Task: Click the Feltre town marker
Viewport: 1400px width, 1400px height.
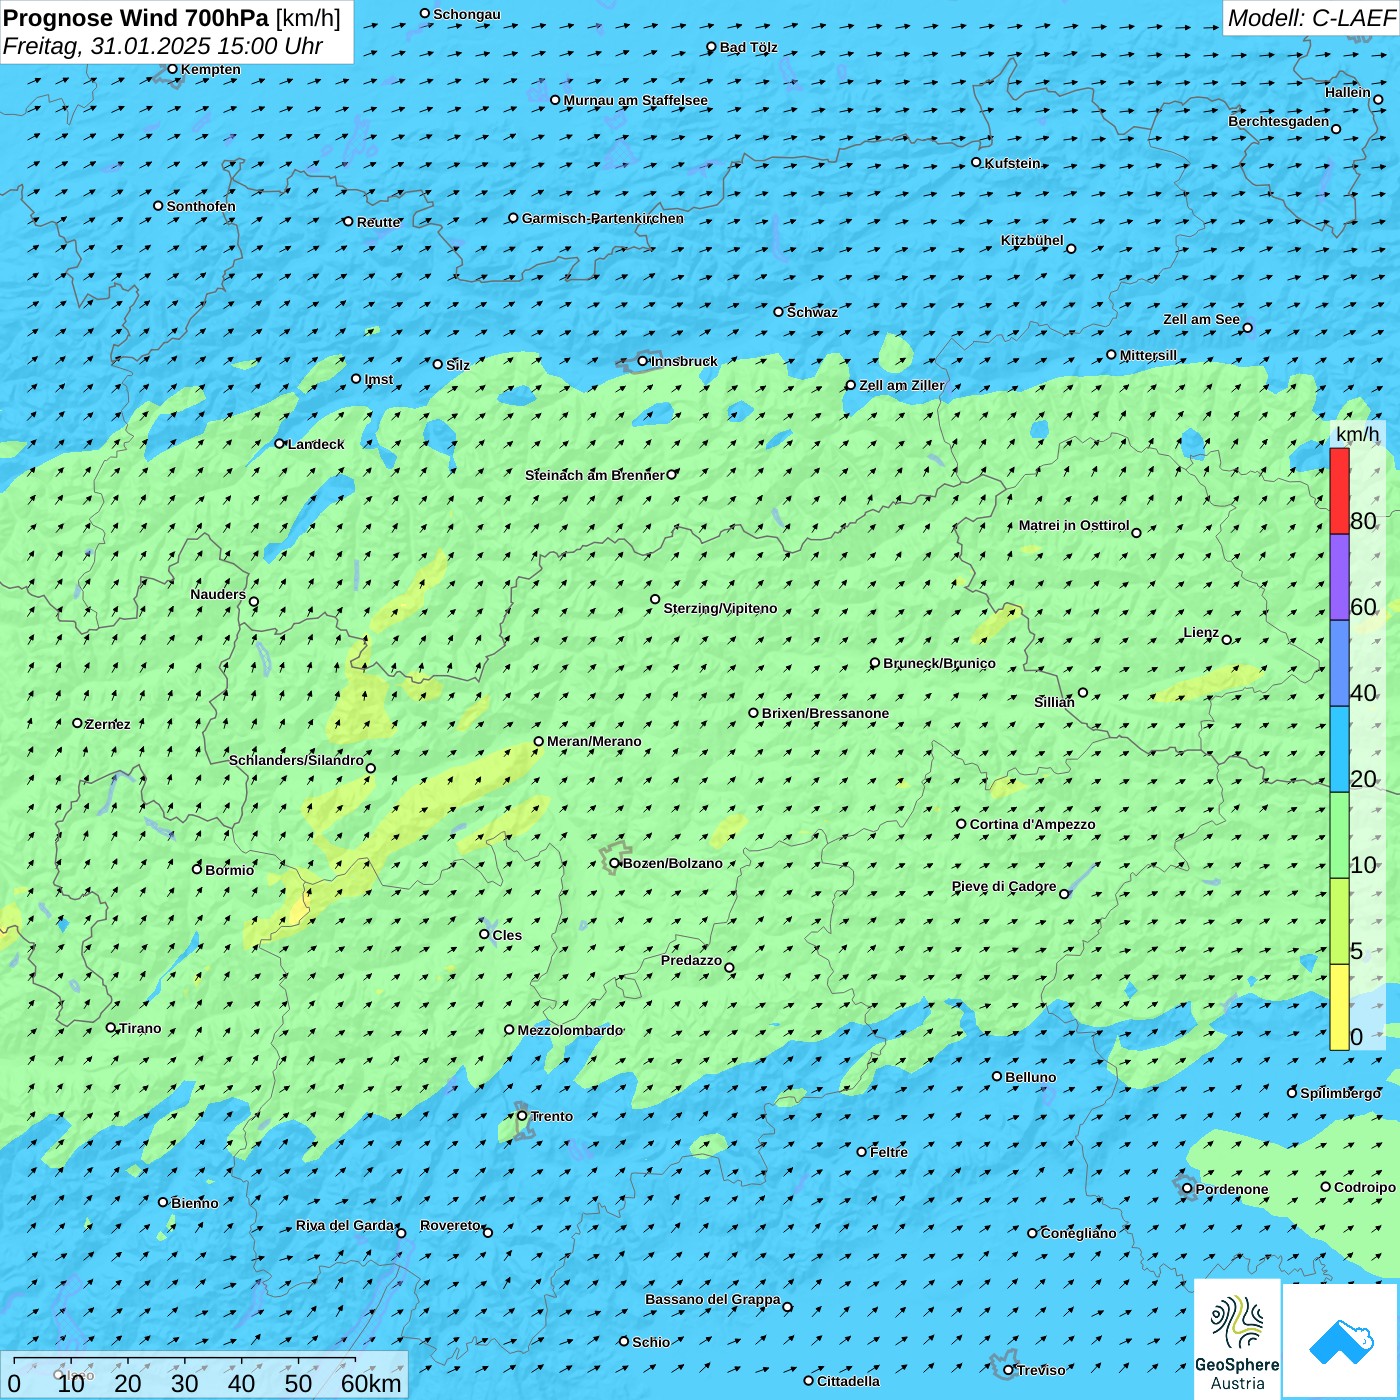Action: pos(862,1152)
